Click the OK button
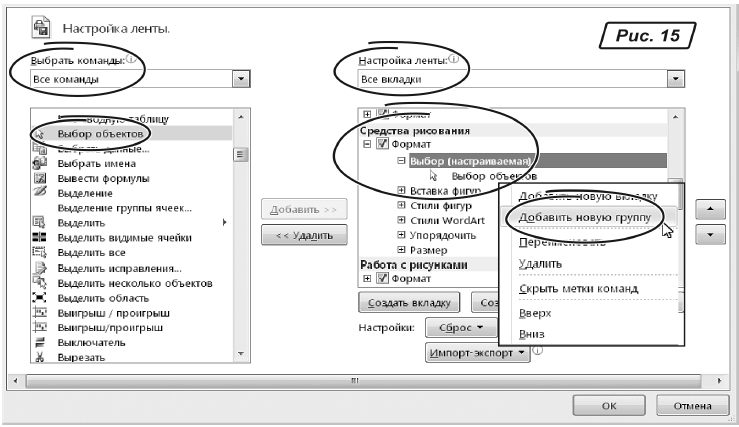 (609, 406)
